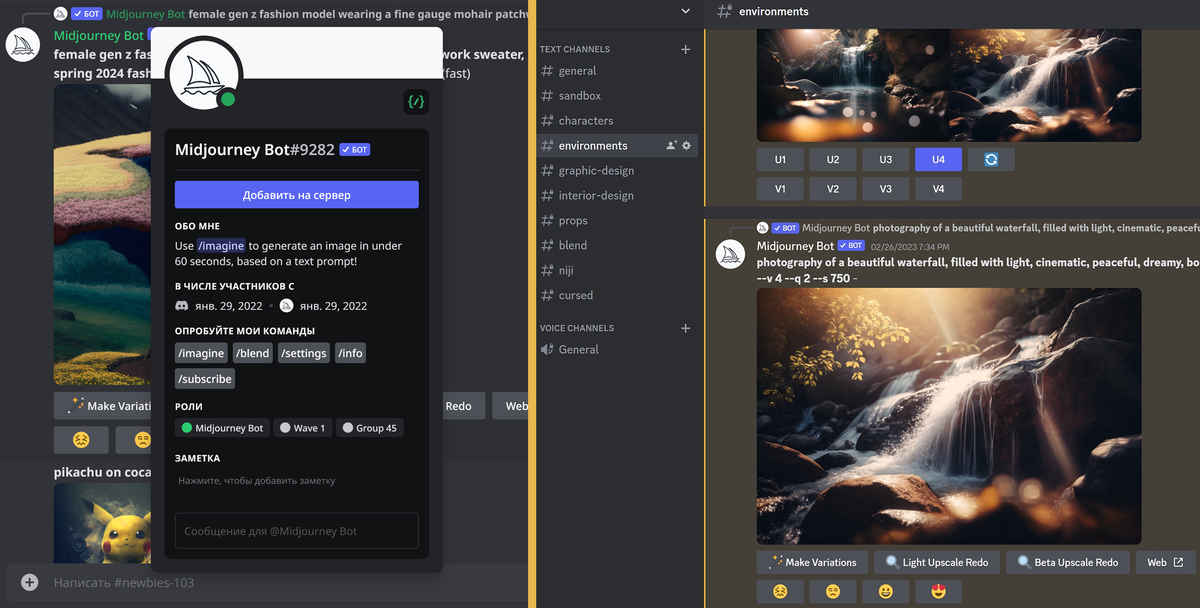React with the heart-eyes emoji under waterfall image
Viewport: 1200px width, 608px height.
click(x=938, y=591)
